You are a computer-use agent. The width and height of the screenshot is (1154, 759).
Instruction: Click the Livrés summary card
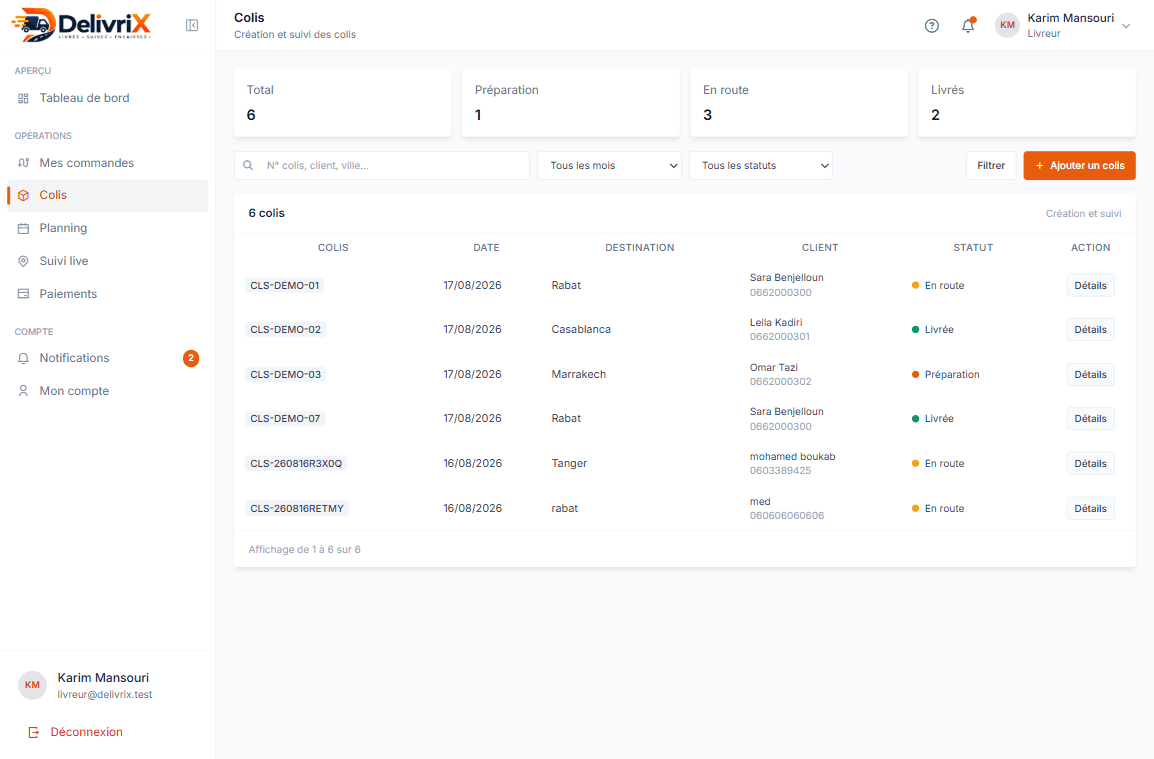click(x=1027, y=103)
